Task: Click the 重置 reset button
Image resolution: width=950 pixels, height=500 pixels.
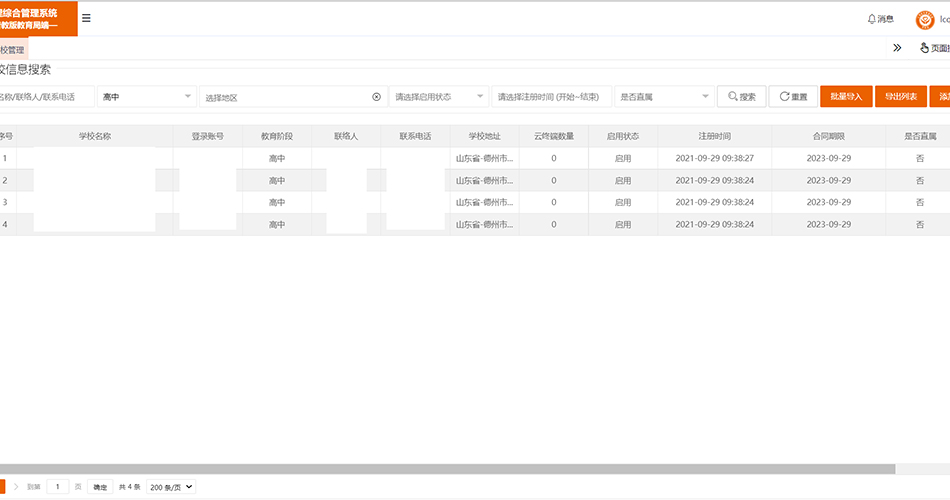Action: click(793, 97)
